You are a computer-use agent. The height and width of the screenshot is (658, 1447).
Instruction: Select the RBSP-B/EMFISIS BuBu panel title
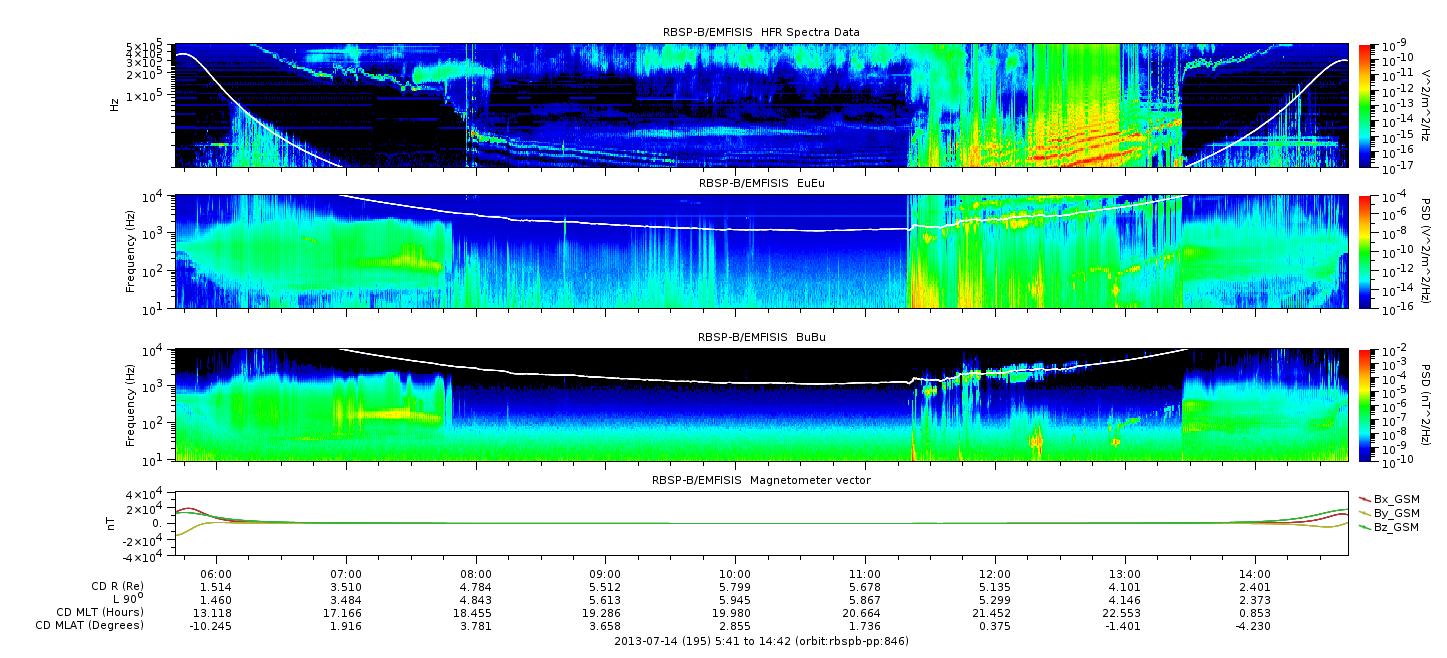pos(761,337)
